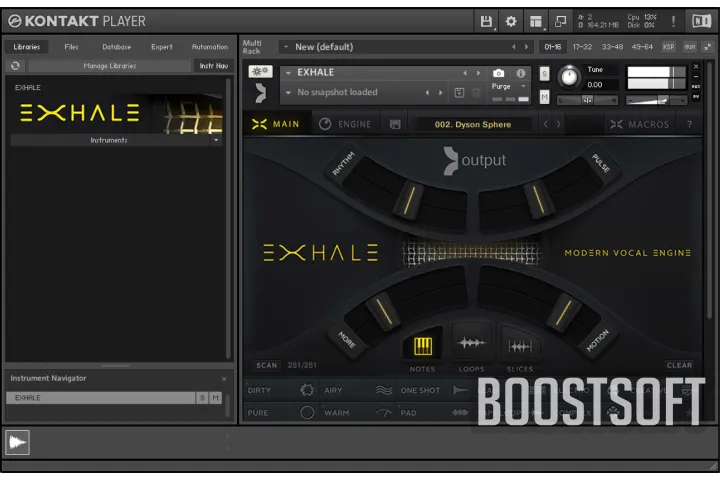Select next instrument arrow beside EXHALE name
Viewport: 720px width, 480px height.
coord(478,73)
